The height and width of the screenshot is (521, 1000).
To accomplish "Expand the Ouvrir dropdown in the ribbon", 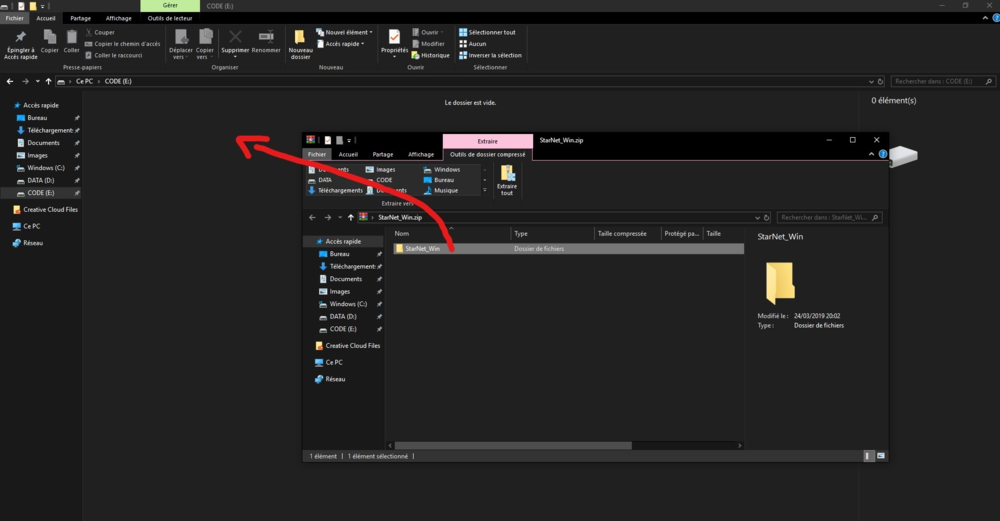I will point(428,33).
